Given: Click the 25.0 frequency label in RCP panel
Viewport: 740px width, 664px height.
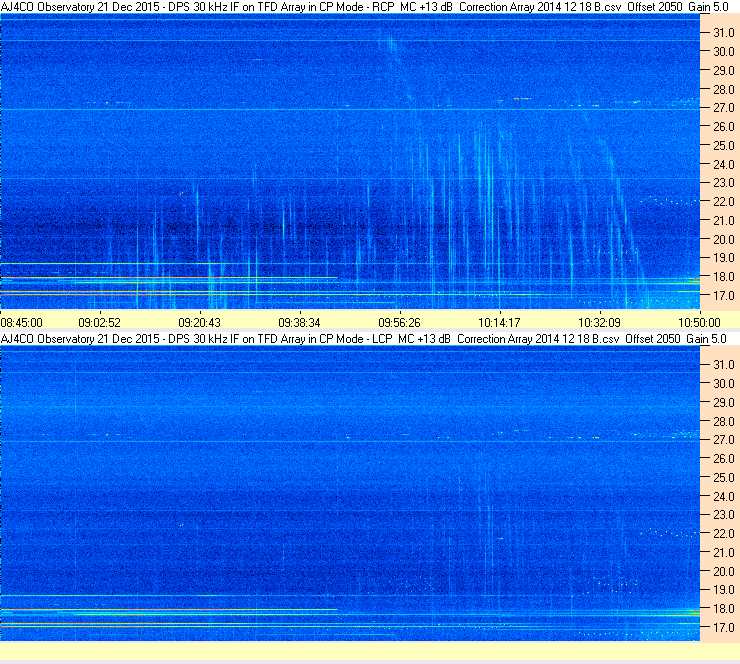Looking at the screenshot, I should tap(724, 146).
